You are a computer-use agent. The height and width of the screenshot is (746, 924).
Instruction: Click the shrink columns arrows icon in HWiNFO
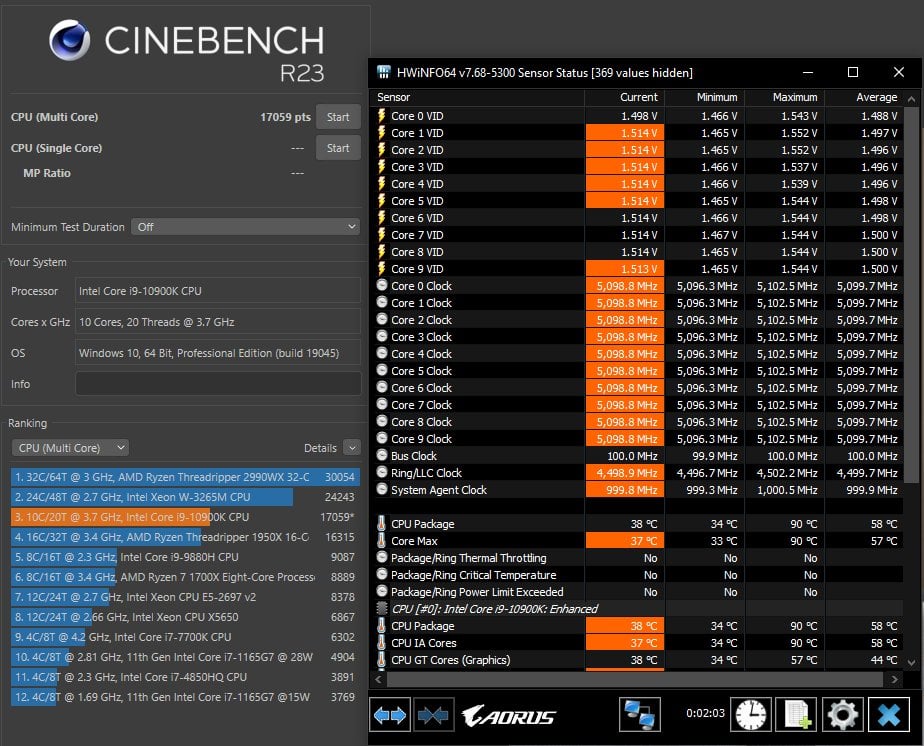[433, 715]
